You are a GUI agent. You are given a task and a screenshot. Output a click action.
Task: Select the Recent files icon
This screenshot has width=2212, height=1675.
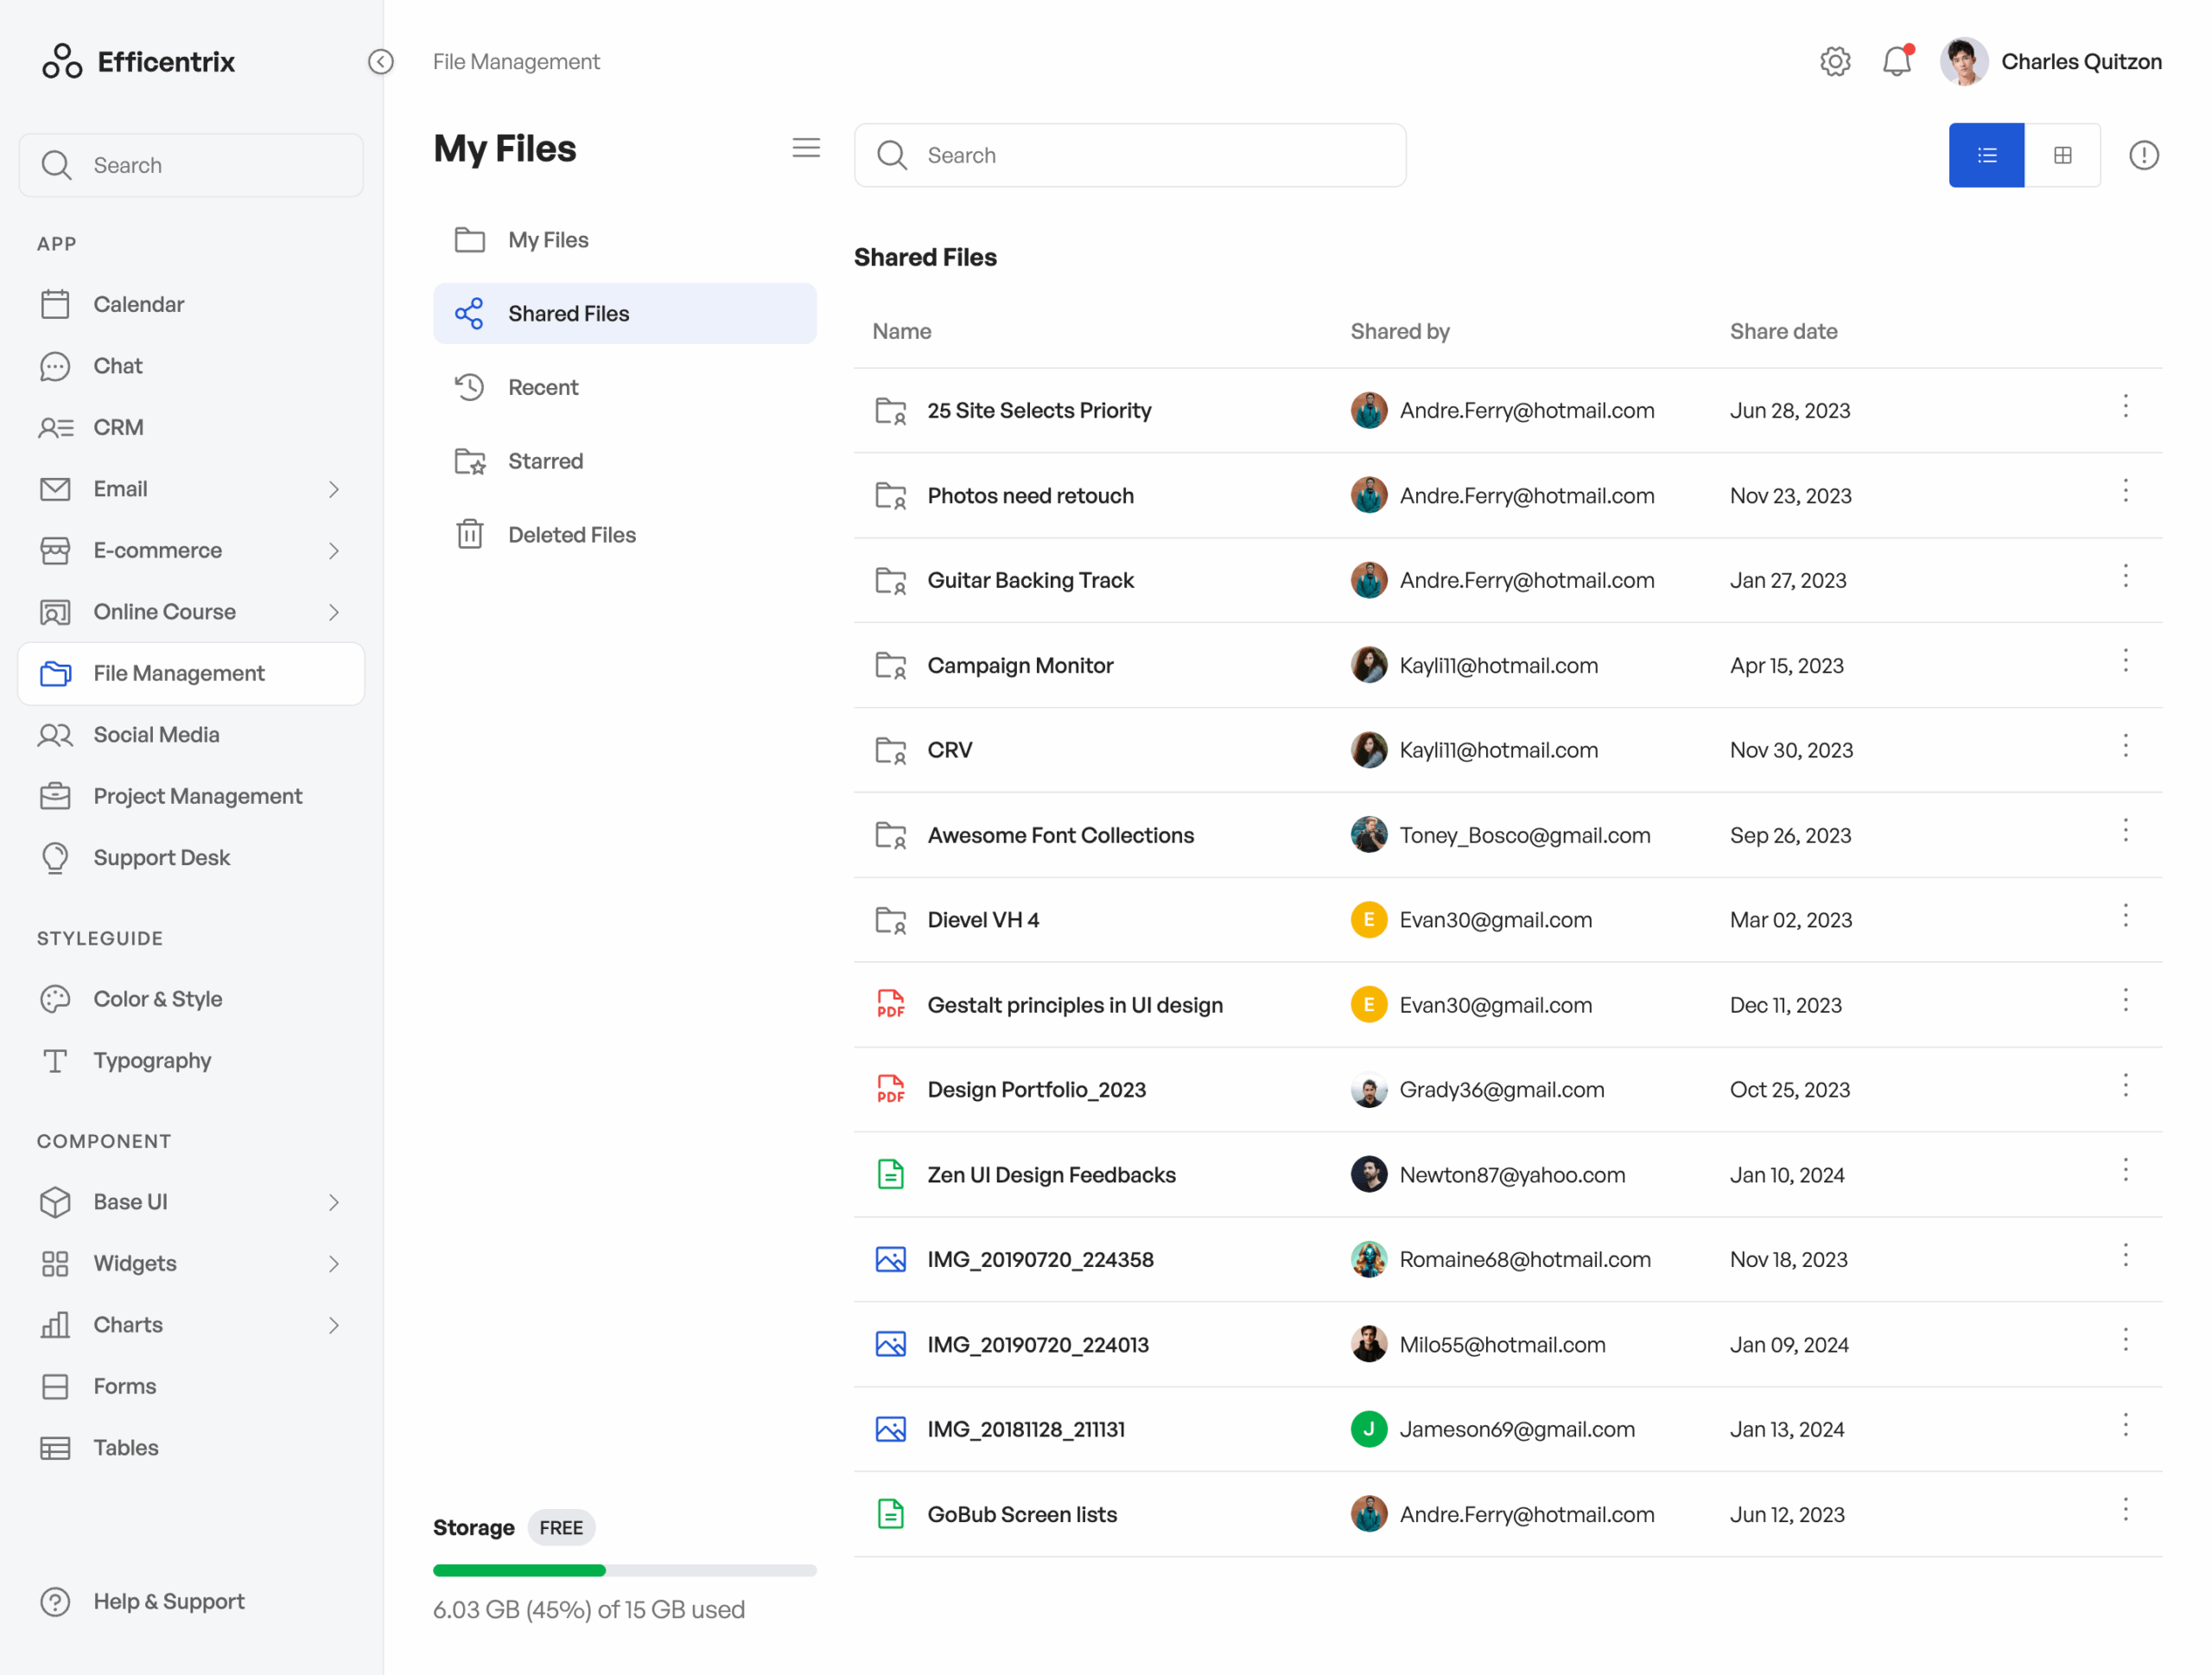pos(469,387)
